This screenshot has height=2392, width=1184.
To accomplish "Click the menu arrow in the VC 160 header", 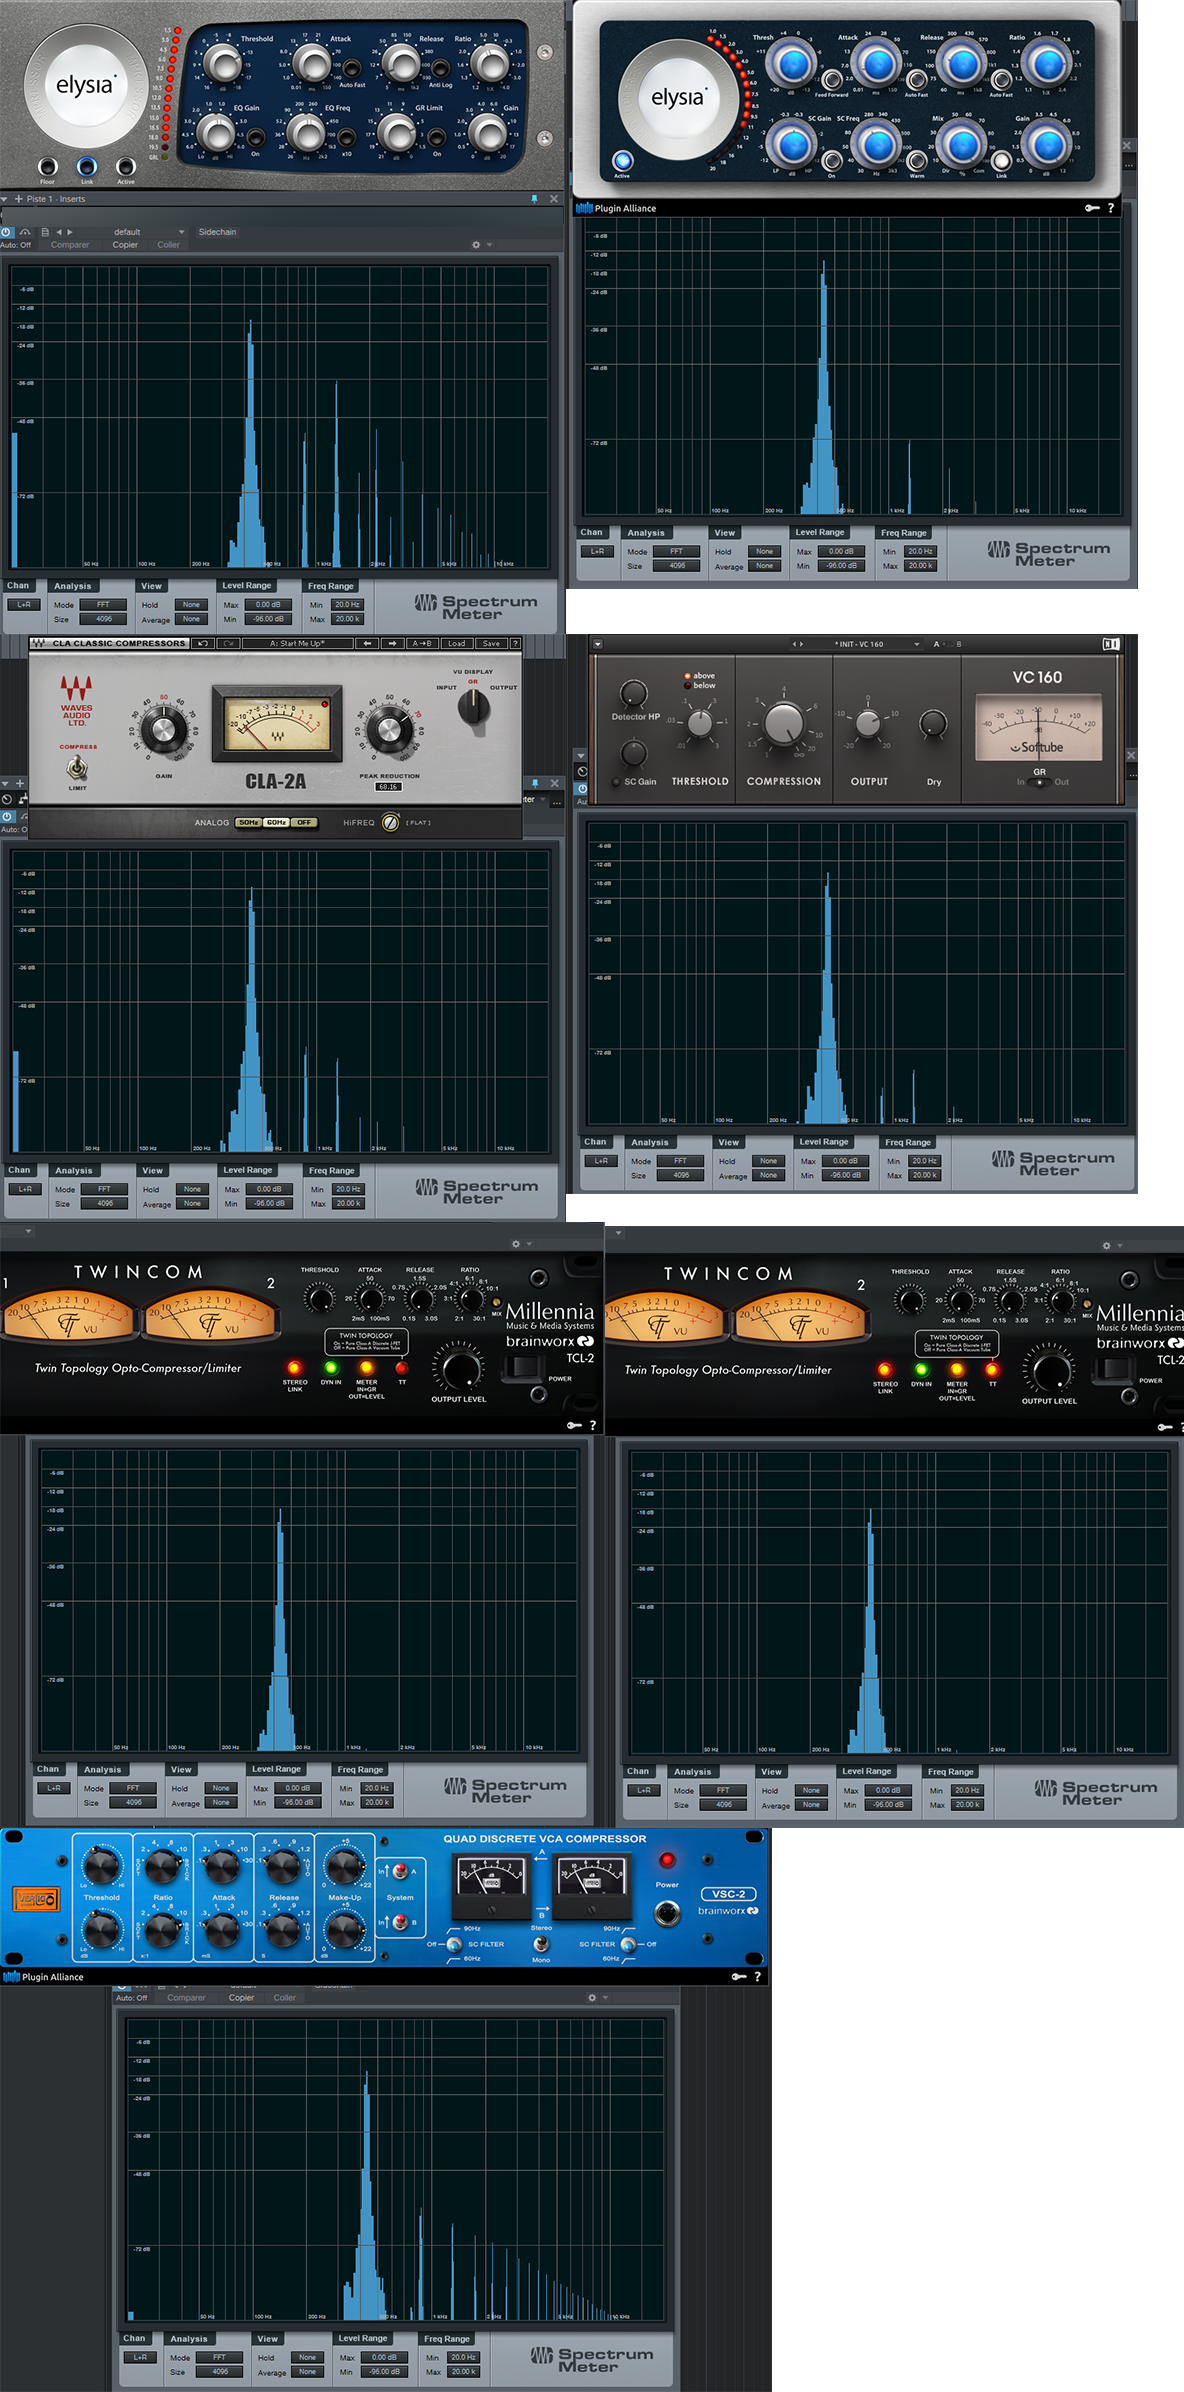I will coord(598,644).
